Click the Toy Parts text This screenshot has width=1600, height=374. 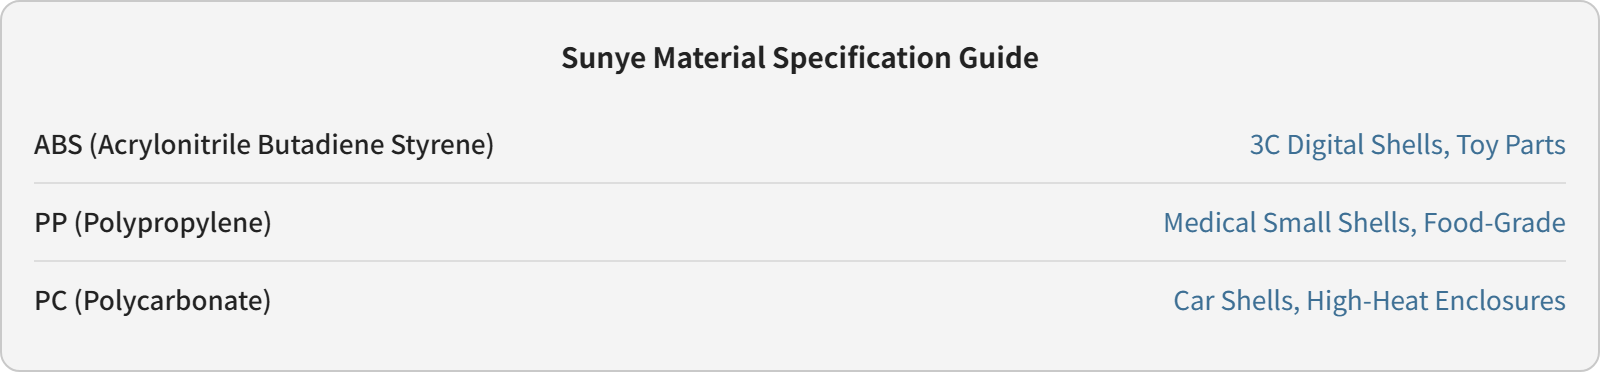coord(1511,145)
